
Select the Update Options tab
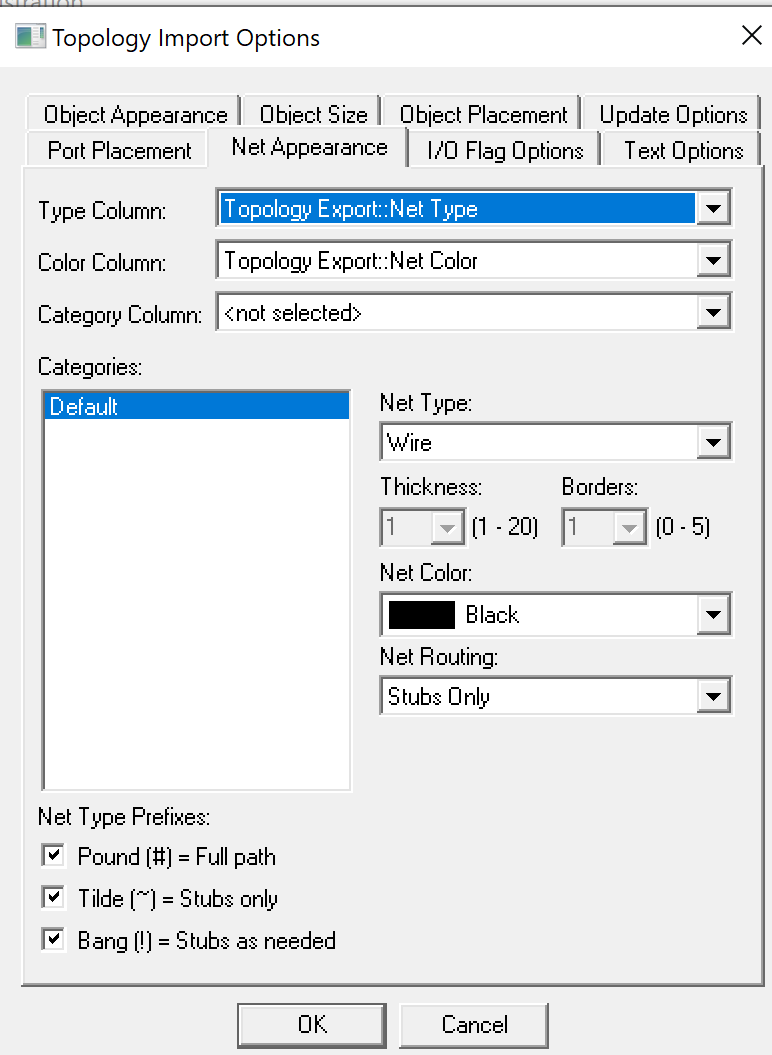(x=674, y=115)
